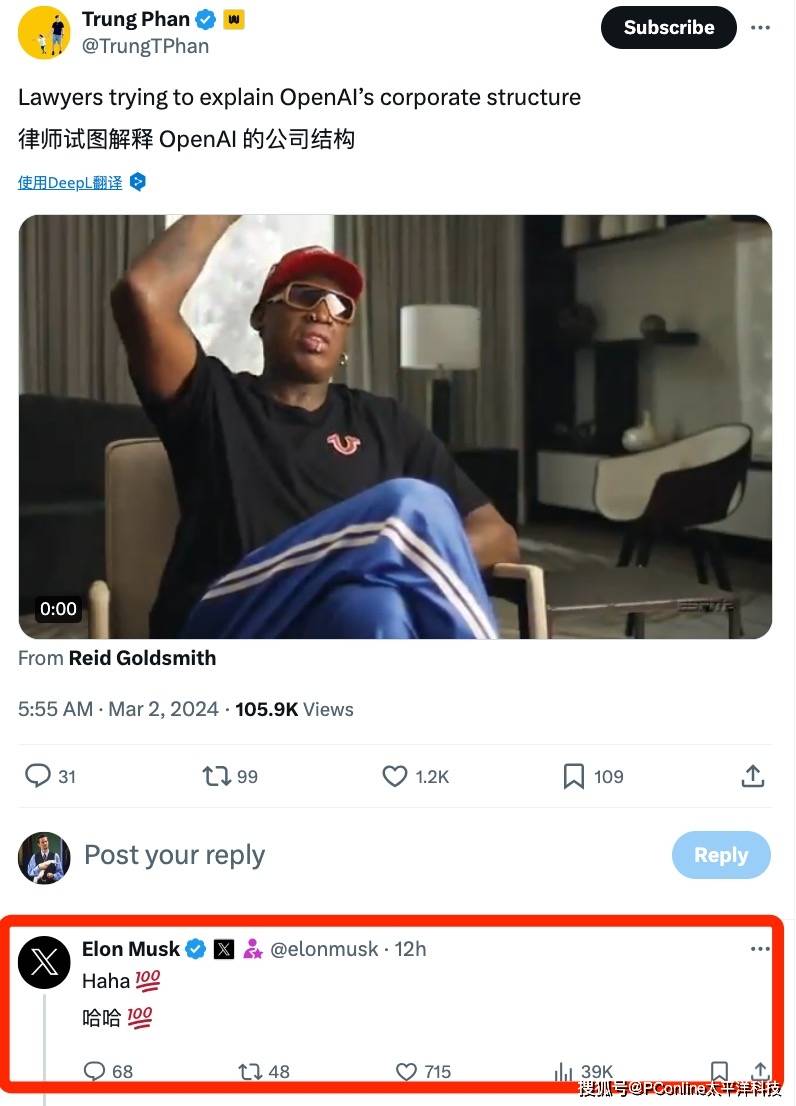Image resolution: width=796 pixels, height=1106 pixels.
Task: Open Reid Goldsmith's profile link
Action: (x=142, y=658)
